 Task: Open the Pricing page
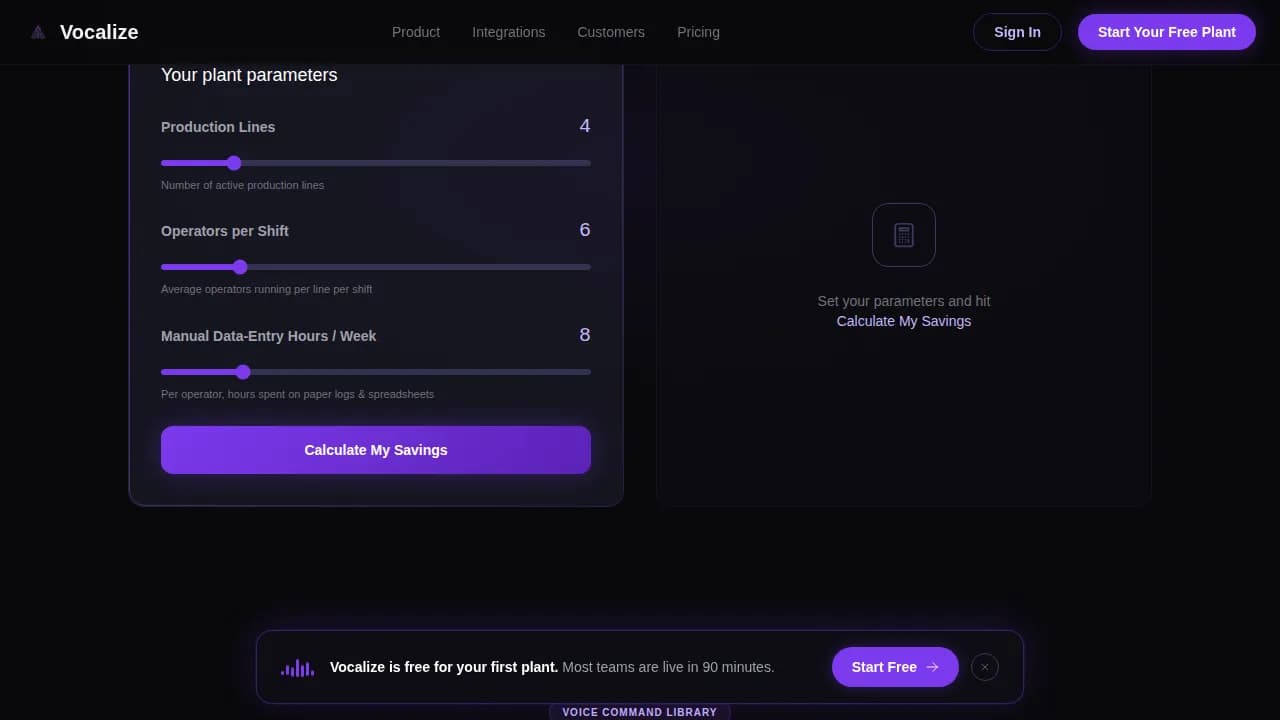pos(698,32)
